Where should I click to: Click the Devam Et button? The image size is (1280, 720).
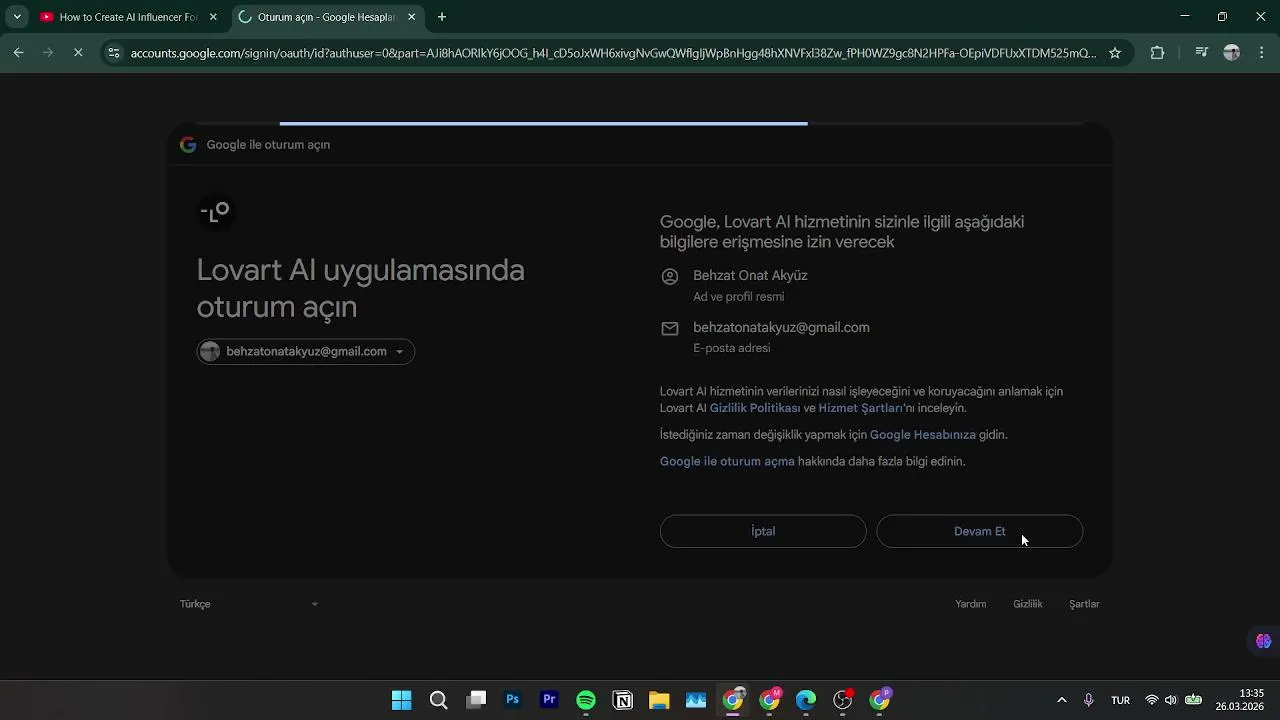click(980, 531)
